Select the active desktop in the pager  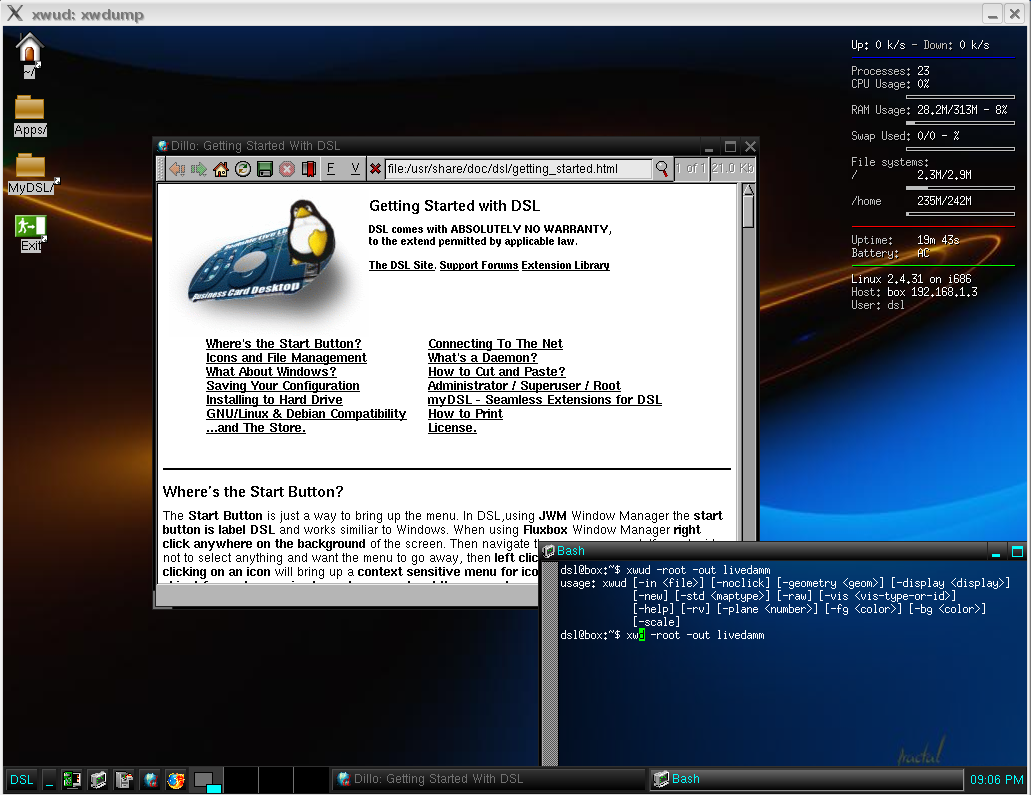(207, 780)
